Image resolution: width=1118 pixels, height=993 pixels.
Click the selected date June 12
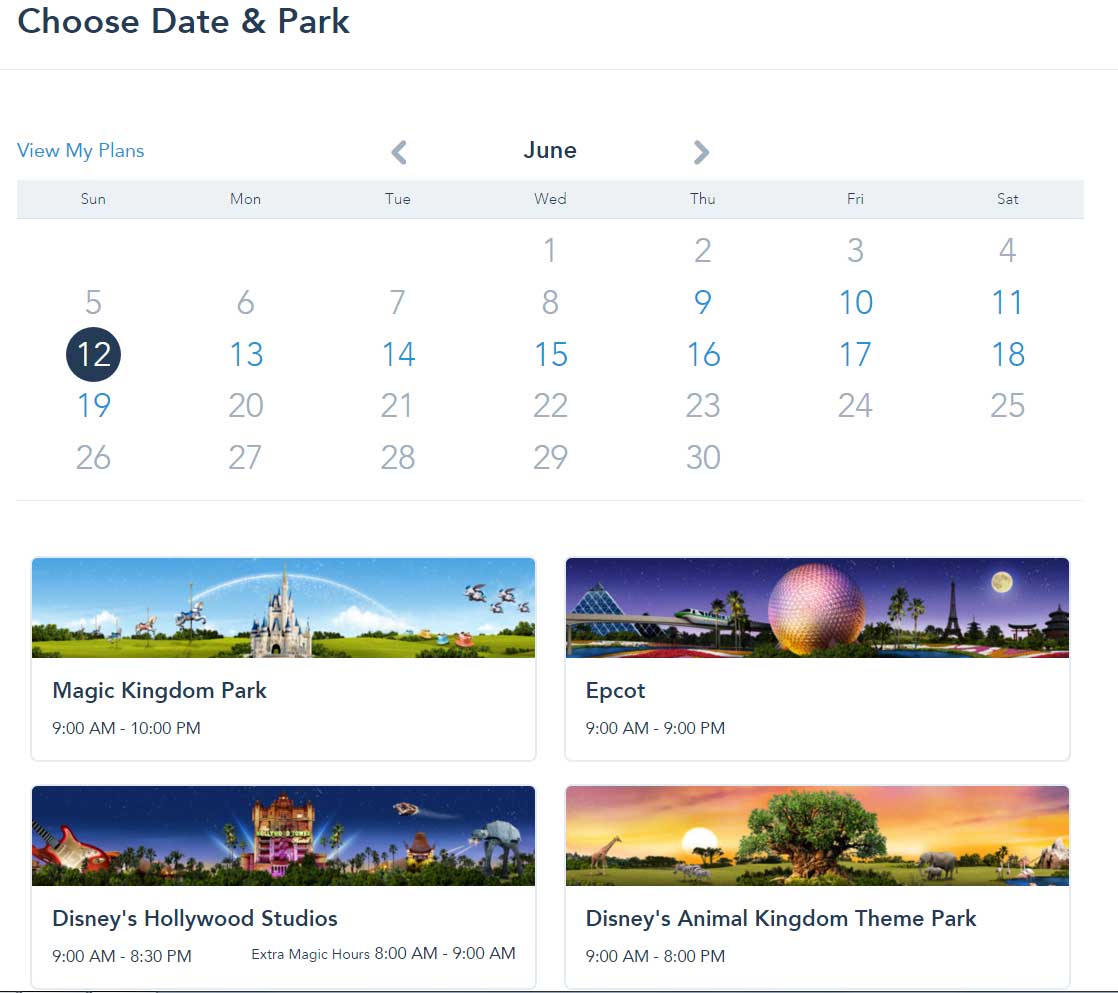(x=93, y=354)
